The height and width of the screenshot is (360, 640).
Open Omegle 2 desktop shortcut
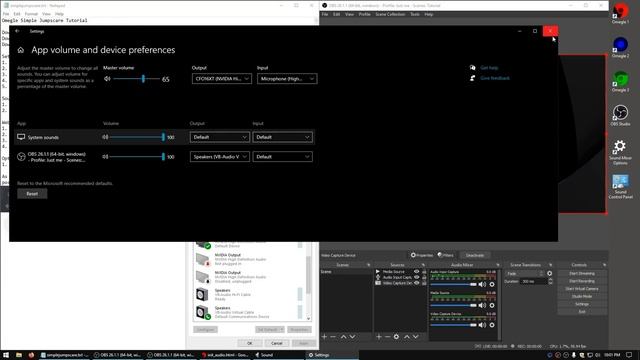[620, 47]
